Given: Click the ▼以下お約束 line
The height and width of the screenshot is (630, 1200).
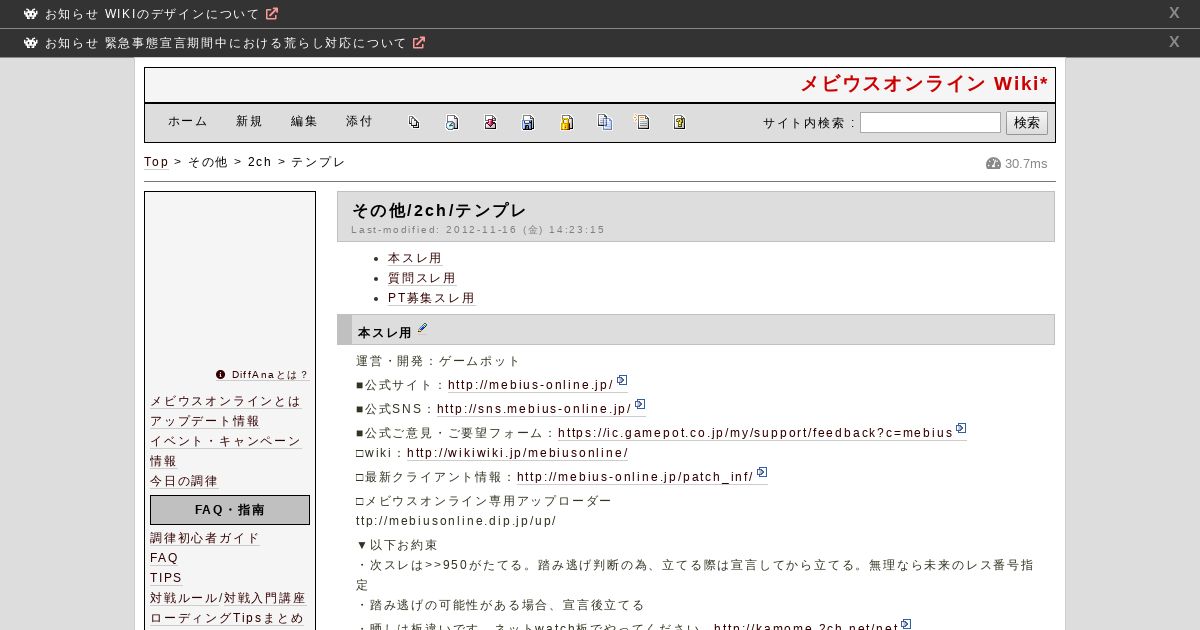Looking at the screenshot, I should click(397, 545).
